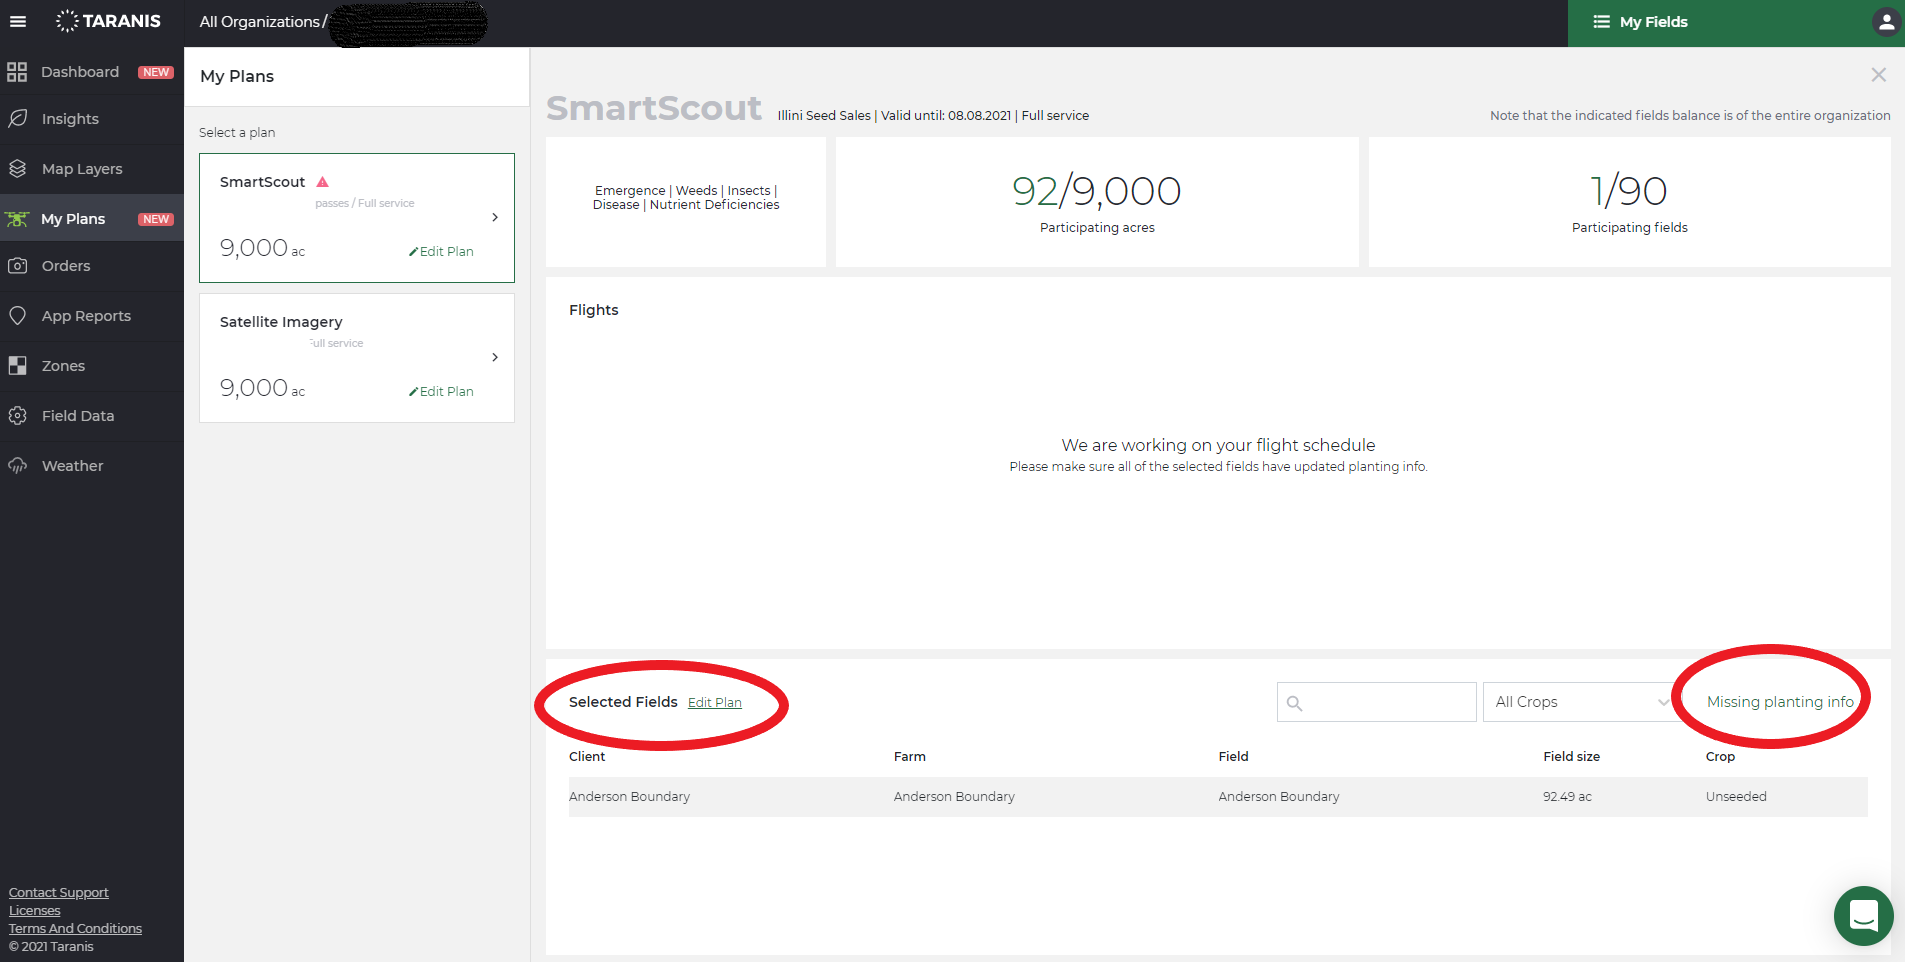Click the 1/90 participating fields value
Screen dimensions: 1905x962
tap(1629, 191)
